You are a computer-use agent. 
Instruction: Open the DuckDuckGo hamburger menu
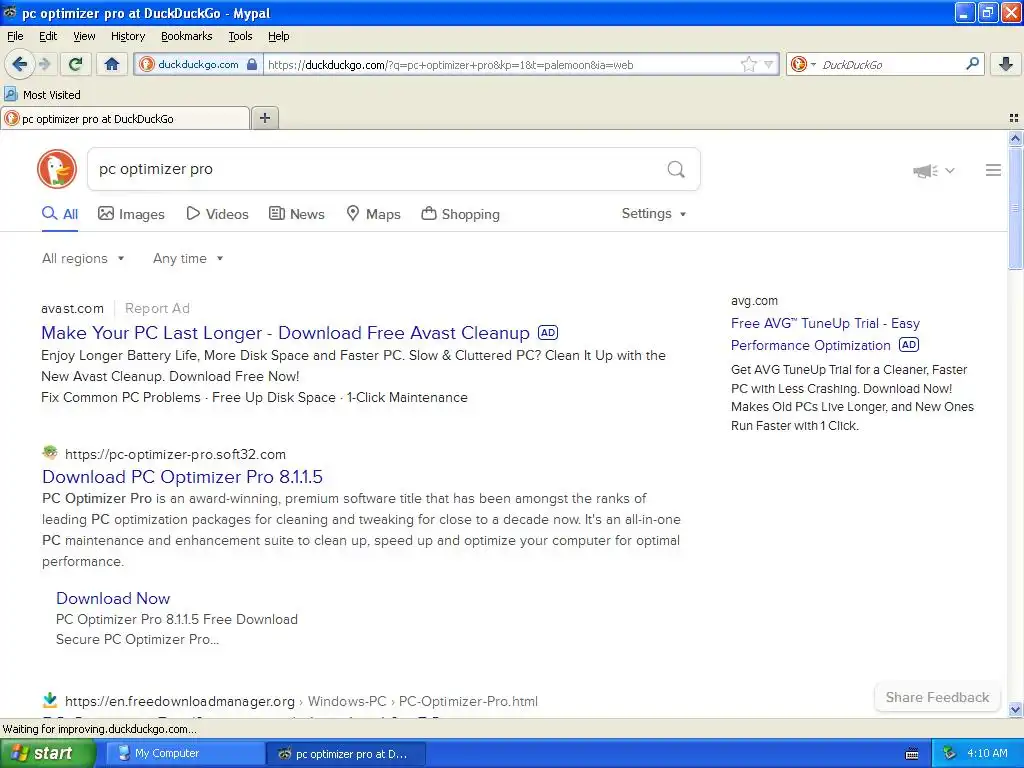tap(993, 170)
